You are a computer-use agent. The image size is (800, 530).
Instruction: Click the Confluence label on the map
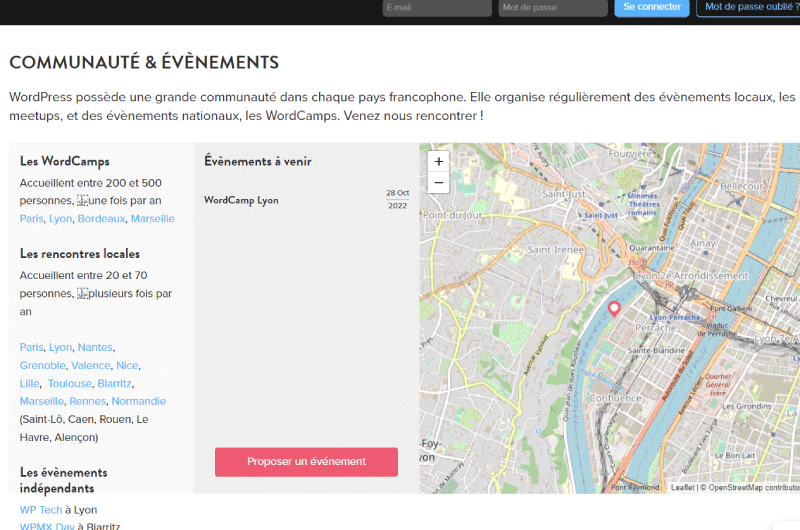[x=615, y=398]
